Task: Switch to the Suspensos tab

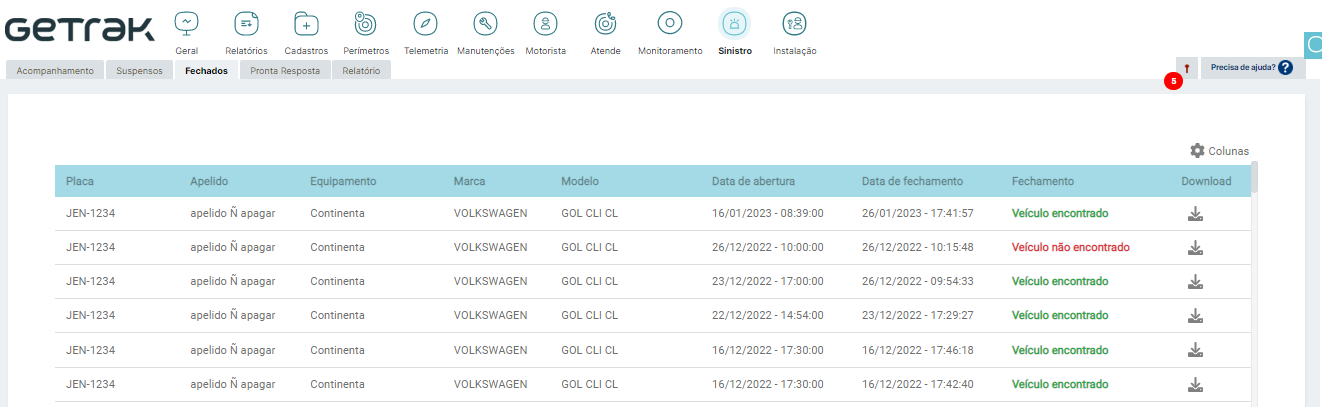Action: [x=139, y=71]
